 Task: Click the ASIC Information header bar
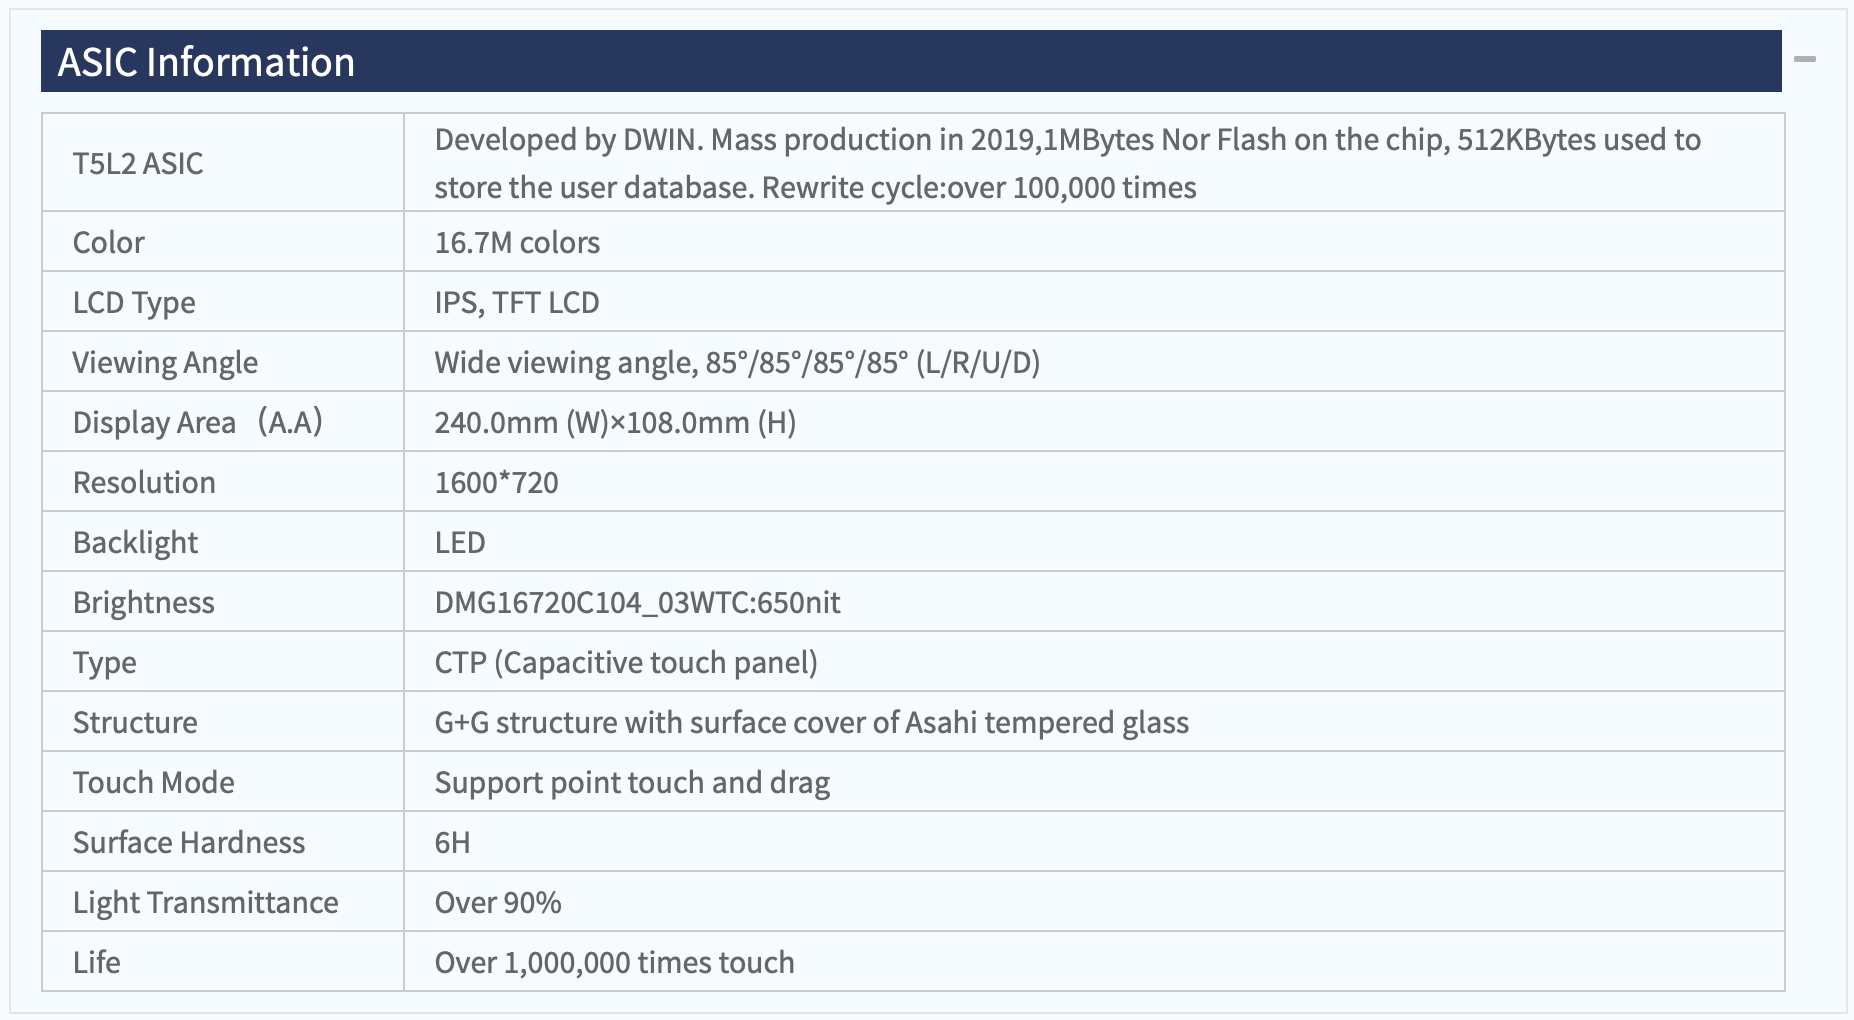[911, 61]
